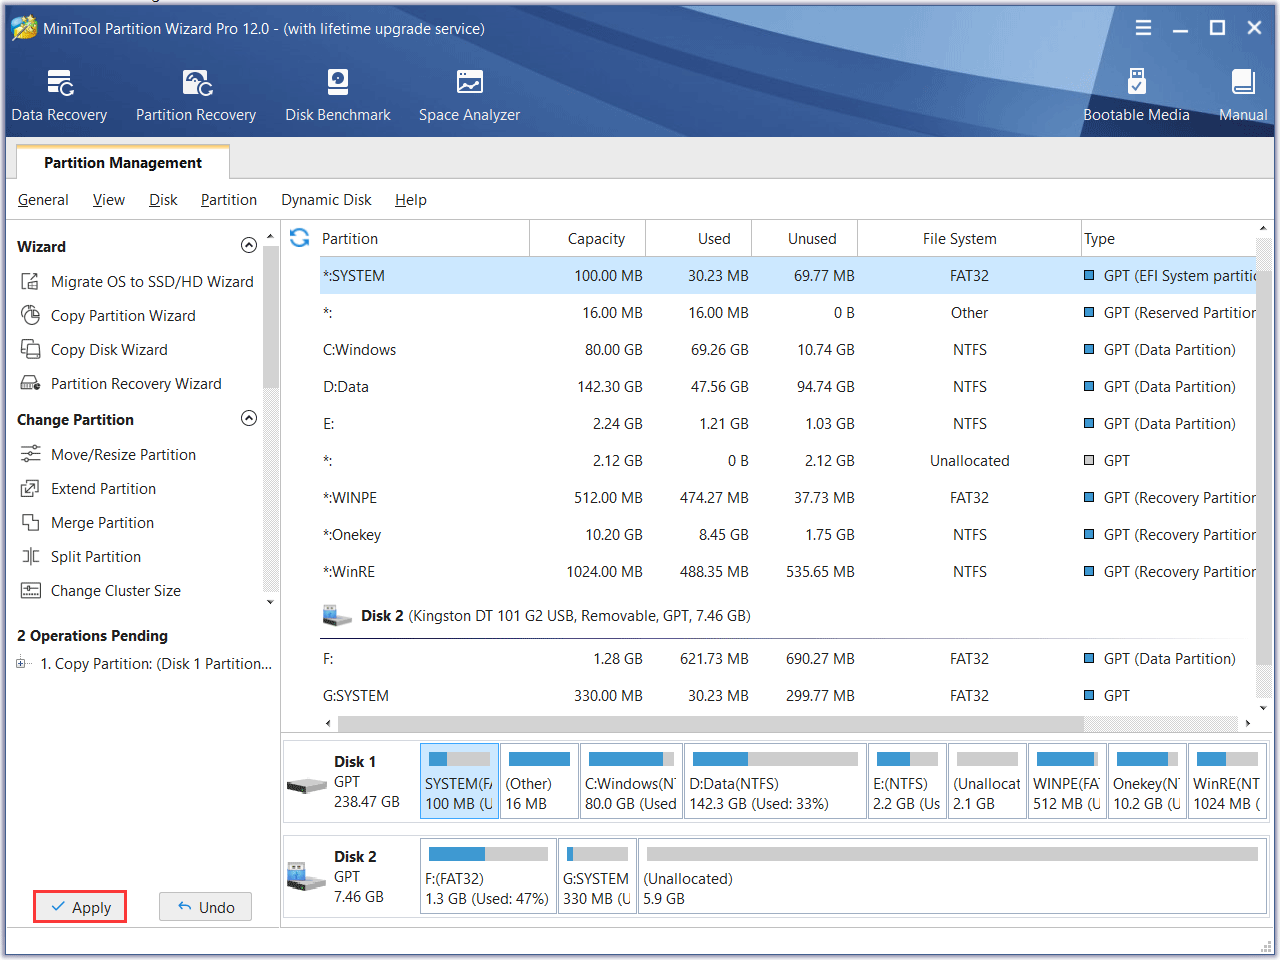The height and width of the screenshot is (960, 1280).
Task: Start Partition Recovery Wizard
Action: pyautogui.click(x=121, y=384)
